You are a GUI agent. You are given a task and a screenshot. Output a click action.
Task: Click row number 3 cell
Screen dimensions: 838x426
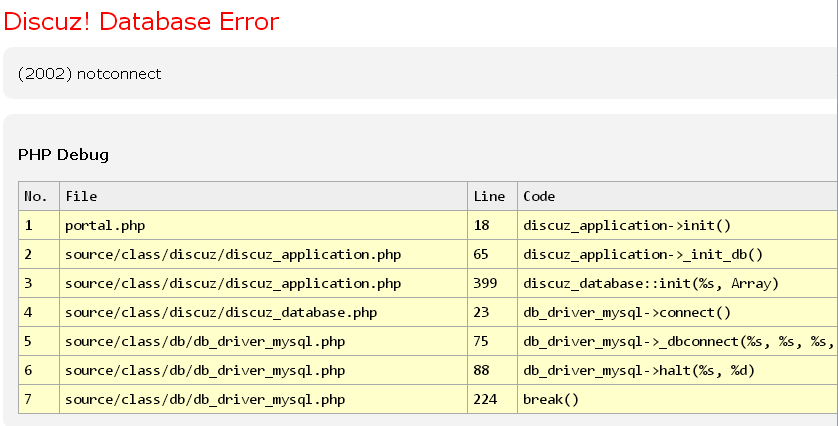(x=39, y=283)
